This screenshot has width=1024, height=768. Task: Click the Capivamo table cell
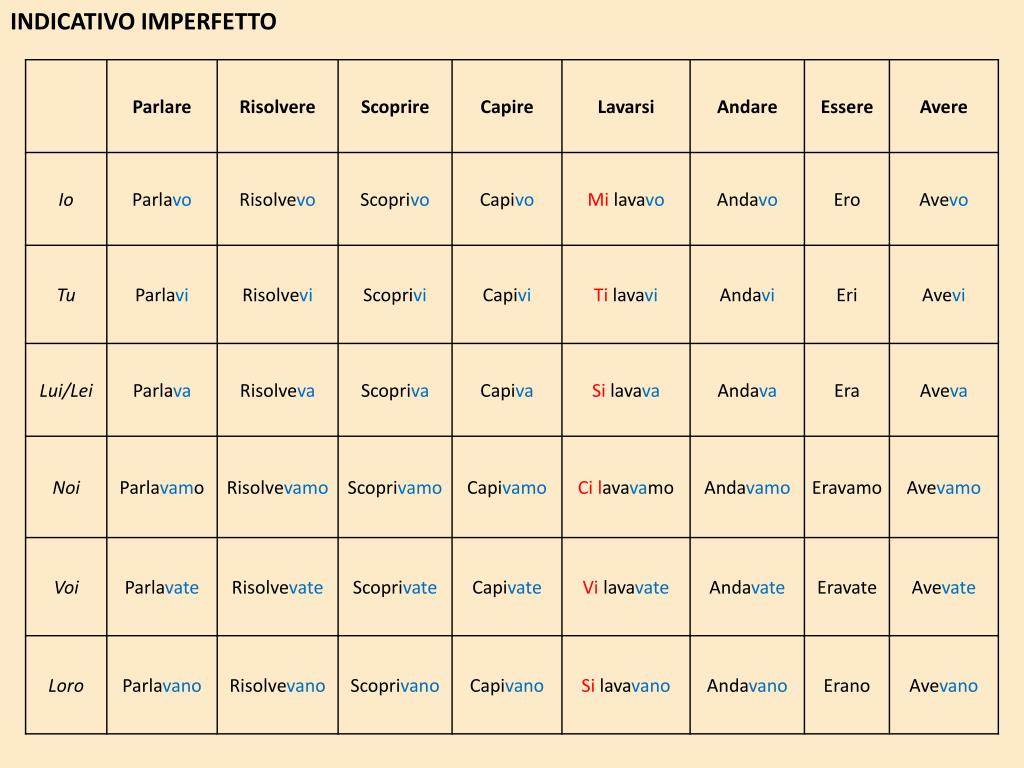pyautogui.click(x=507, y=488)
